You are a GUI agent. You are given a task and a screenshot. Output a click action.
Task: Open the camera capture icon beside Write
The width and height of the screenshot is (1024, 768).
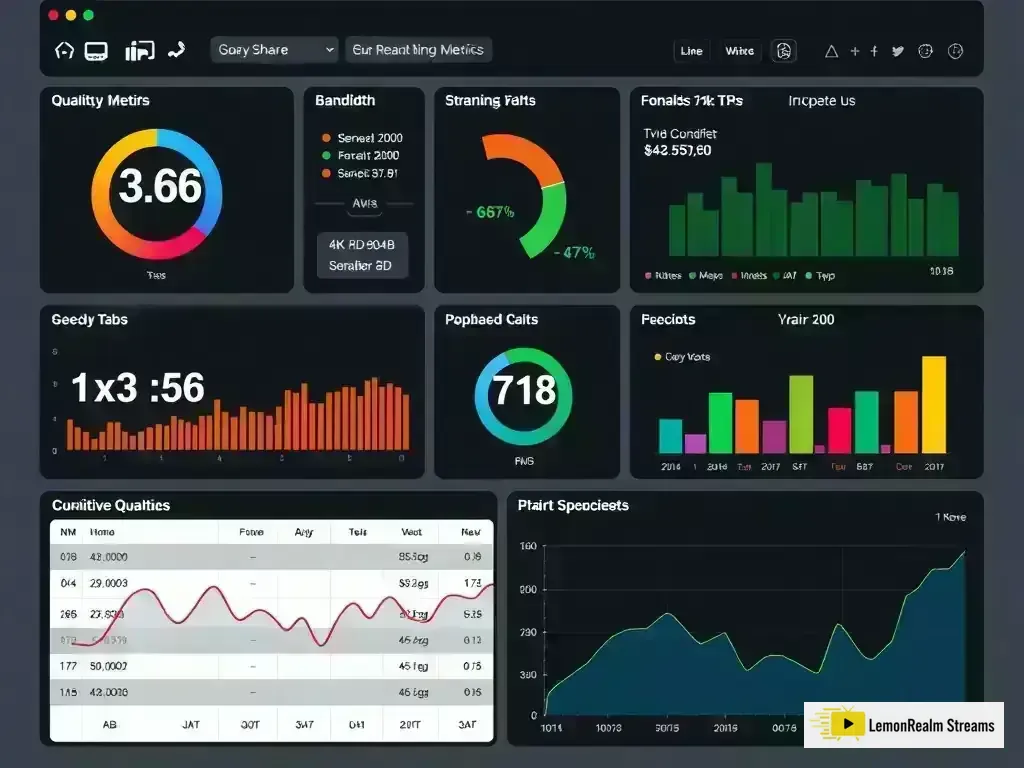(784, 50)
